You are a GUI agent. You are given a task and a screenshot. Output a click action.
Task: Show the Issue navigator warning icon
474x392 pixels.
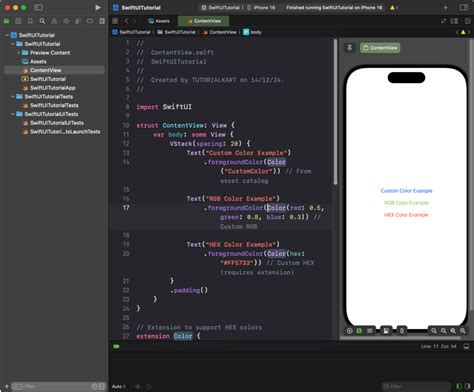point(54,21)
